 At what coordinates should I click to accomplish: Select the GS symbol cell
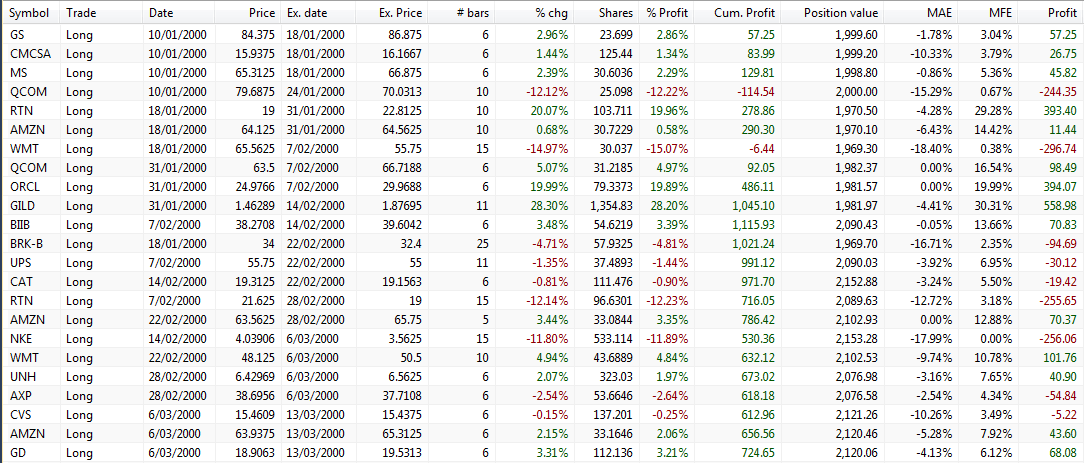17,35
